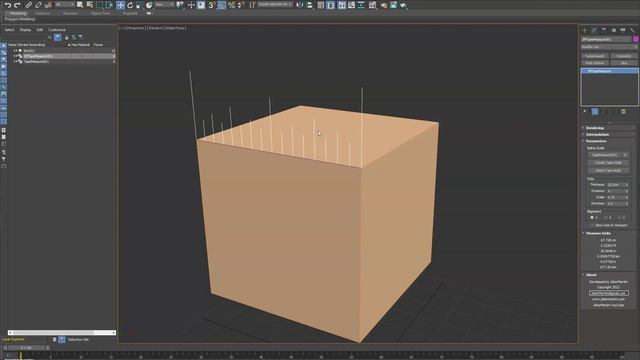Select the Unlink Selection tool
The width and height of the screenshot is (640, 360).
38,5
